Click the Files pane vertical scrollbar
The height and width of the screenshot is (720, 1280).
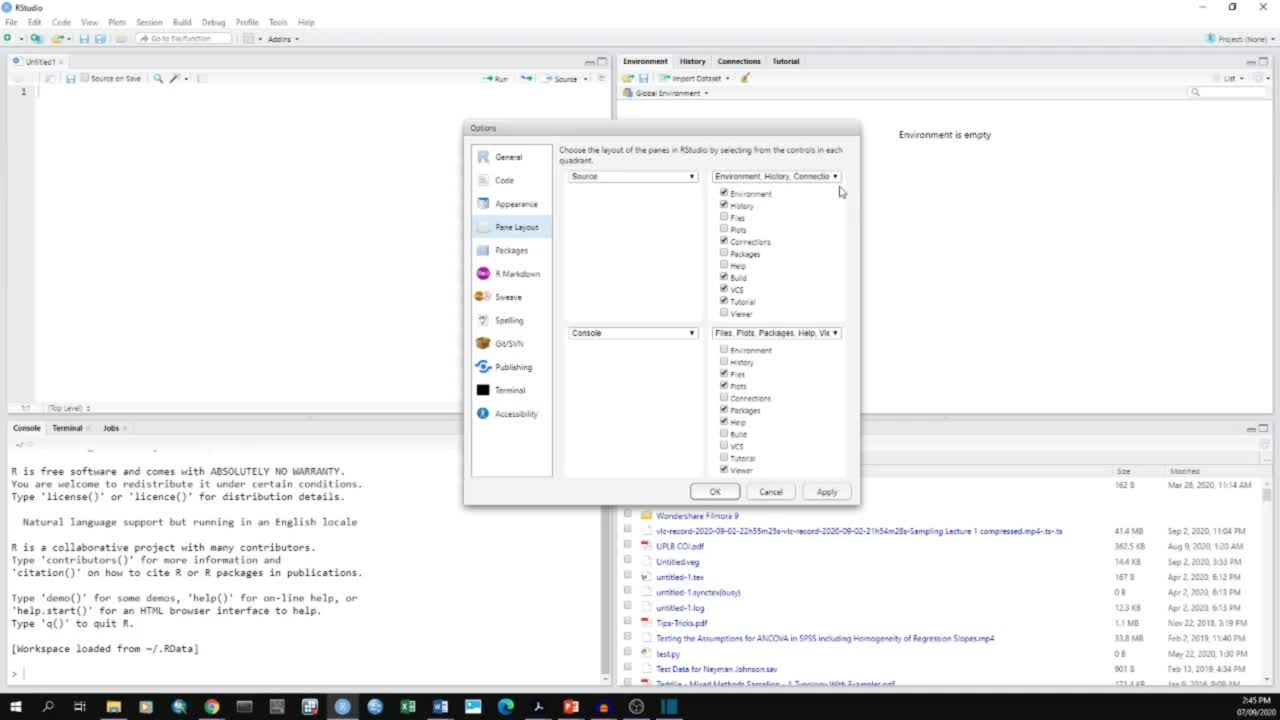coord(1268,580)
